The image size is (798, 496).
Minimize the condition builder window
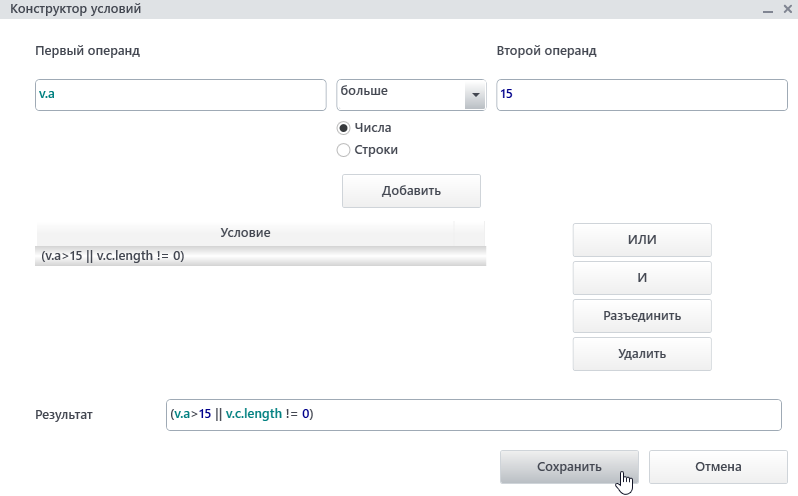click(x=767, y=11)
